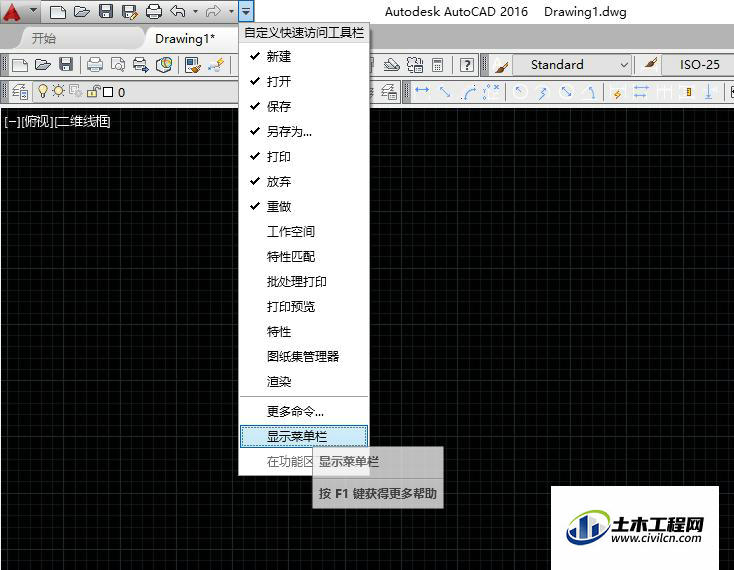Image resolution: width=734 pixels, height=570 pixels.
Task: Click the Redo arrow icon
Action: tap(213, 11)
